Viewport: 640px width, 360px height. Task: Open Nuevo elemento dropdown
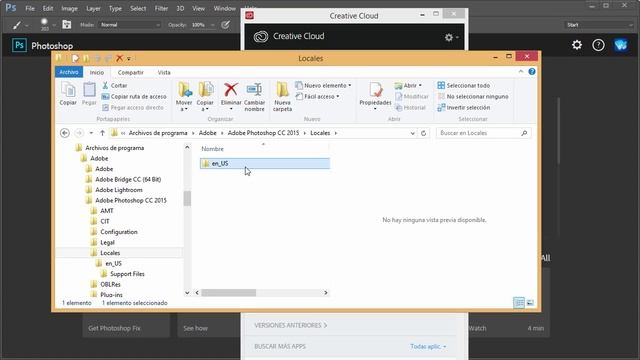(x=323, y=85)
